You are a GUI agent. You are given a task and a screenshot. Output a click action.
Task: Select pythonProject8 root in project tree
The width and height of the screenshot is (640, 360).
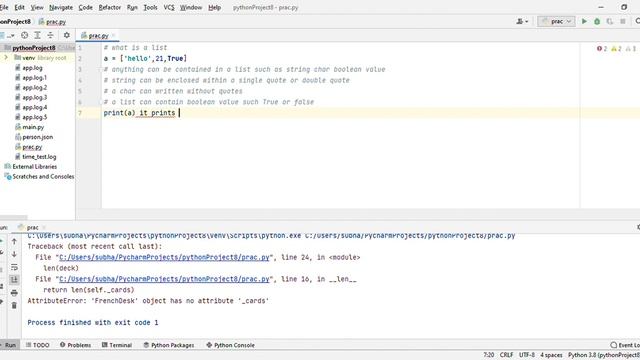tap(33, 48)
